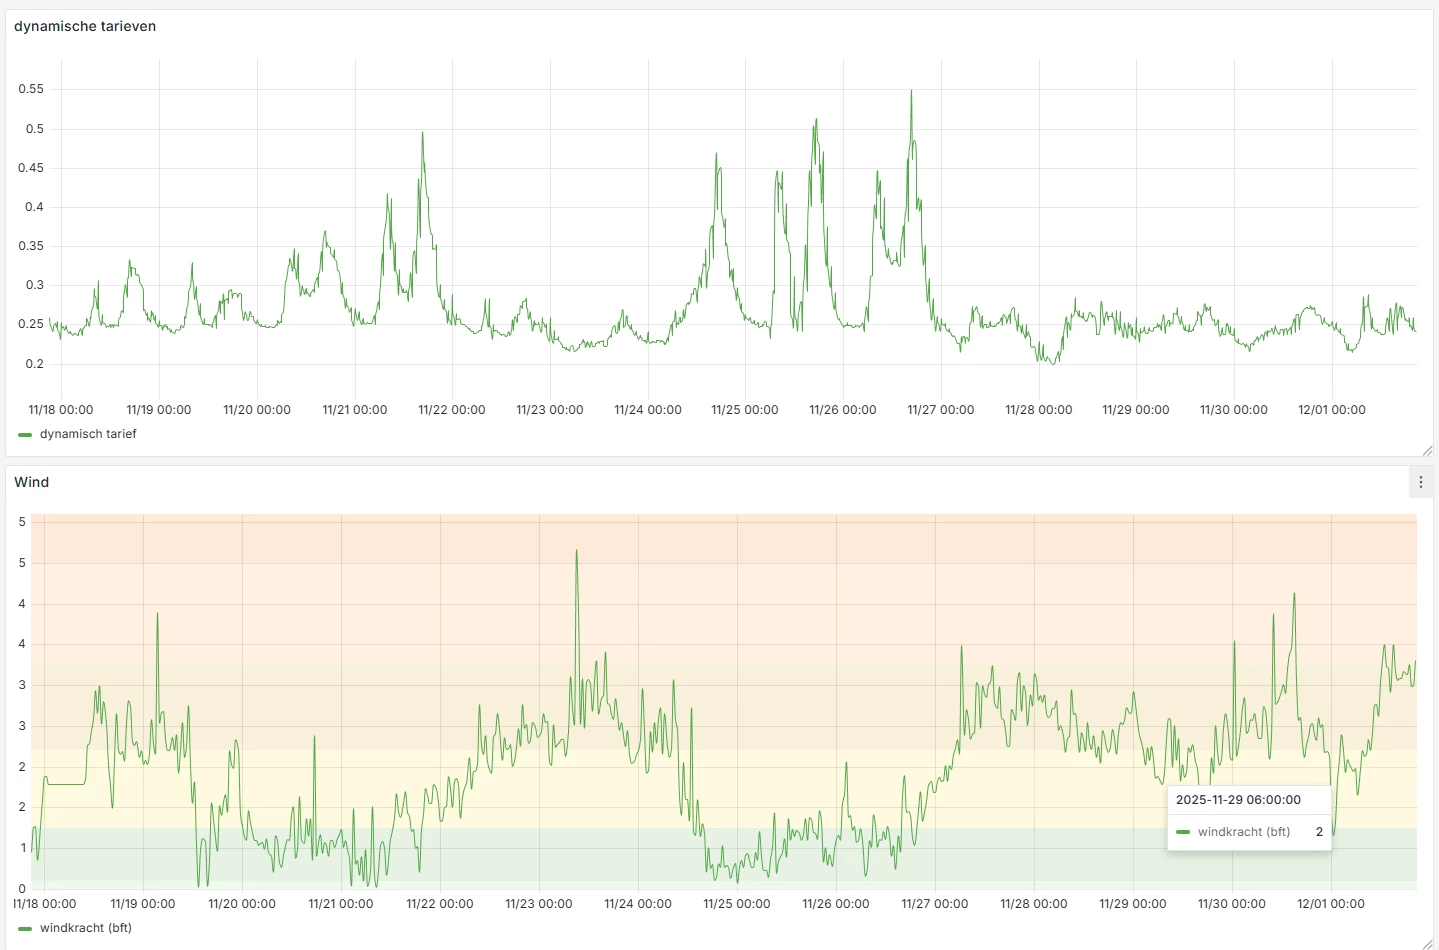Click the 0.45 value on tariff y-axis
This screenshot has width=1439, height=950.
[x=31, y=168]
